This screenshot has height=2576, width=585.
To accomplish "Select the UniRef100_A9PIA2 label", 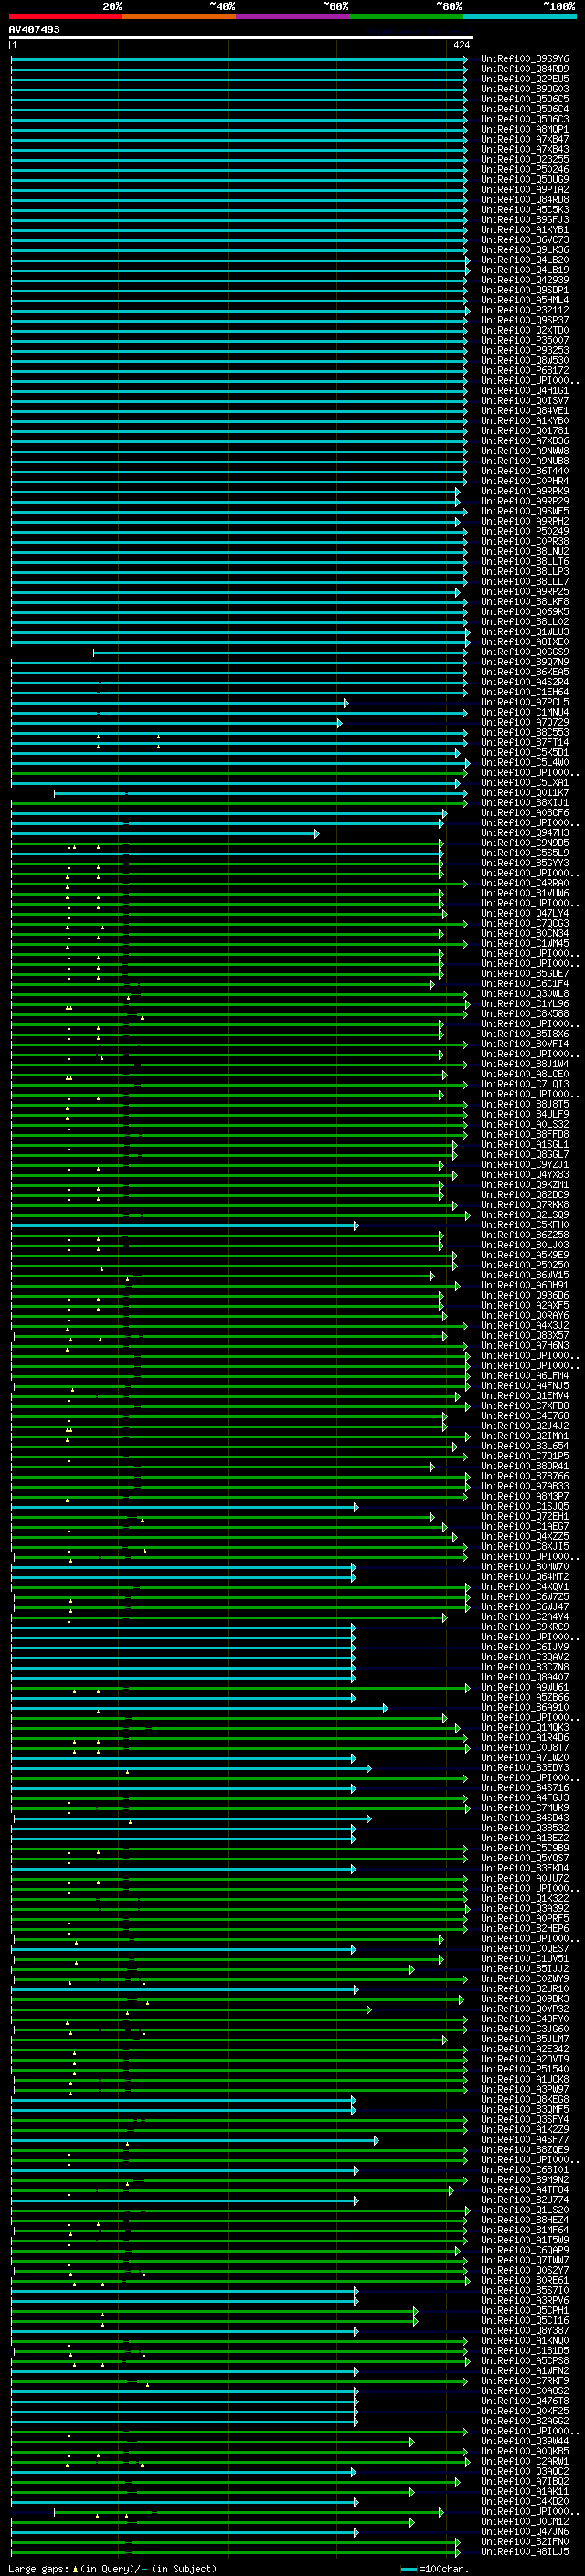I will pyautogui.click(x=524, y=189).
